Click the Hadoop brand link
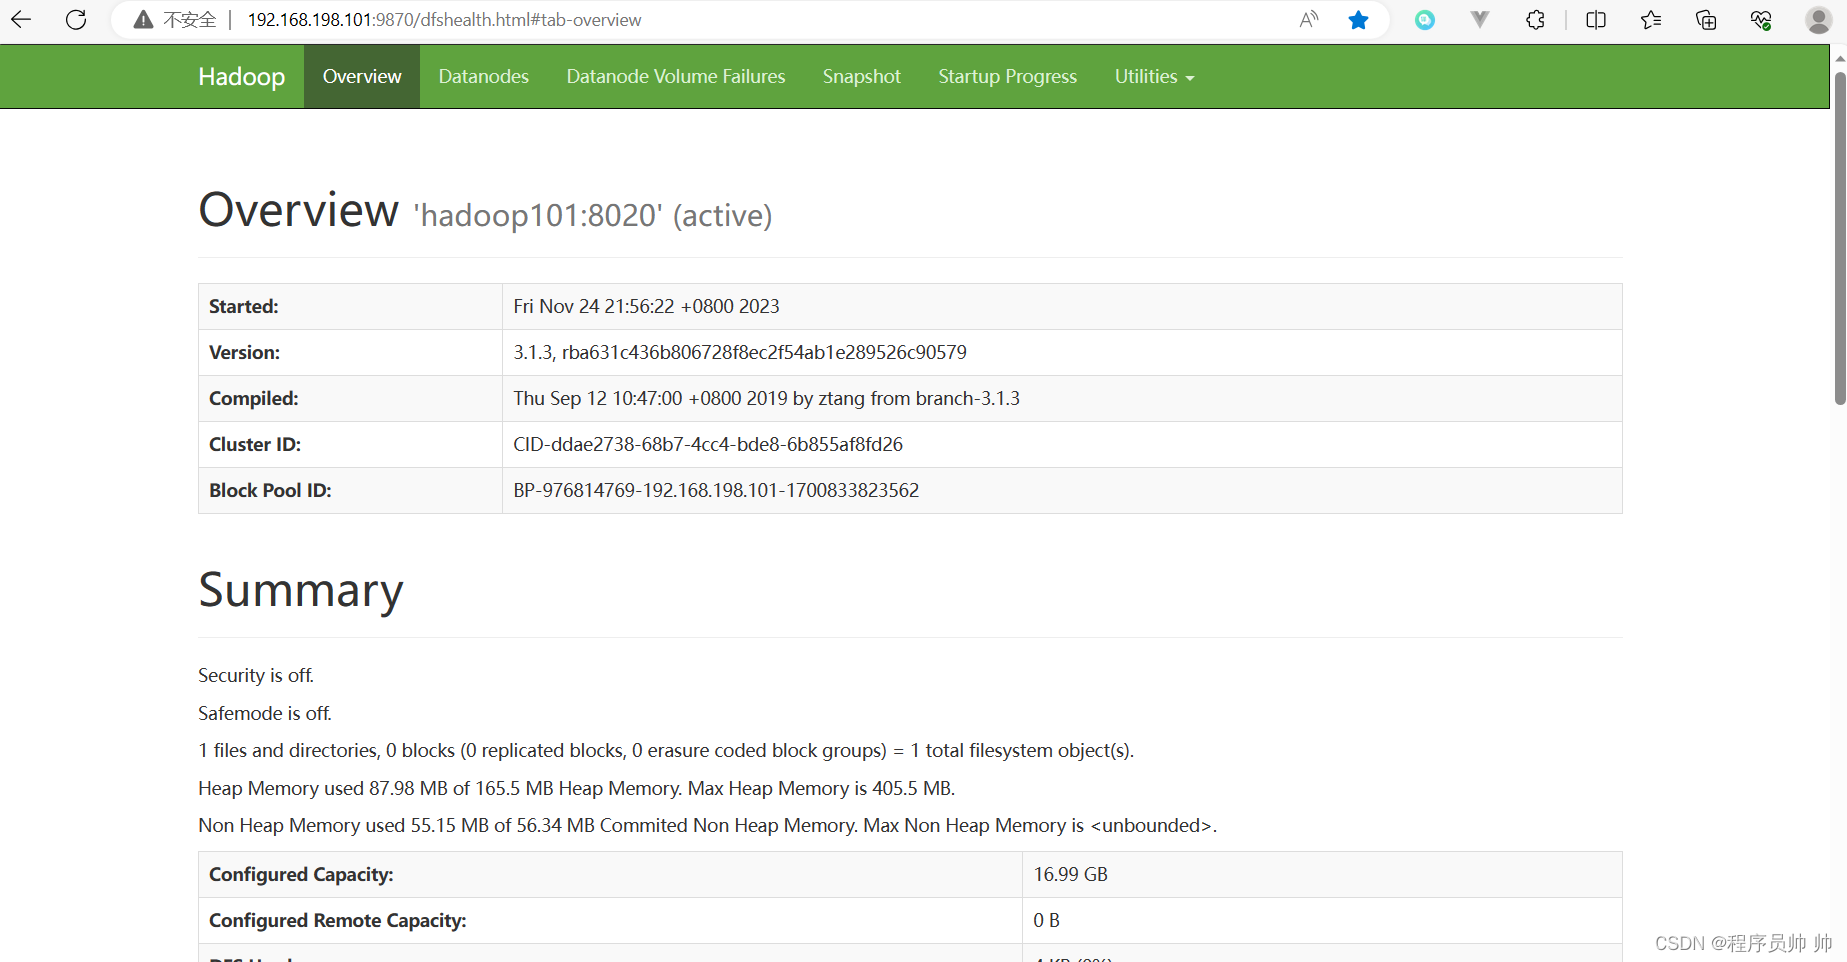The width and height of the screenshot is (1847, 962). 242,77
